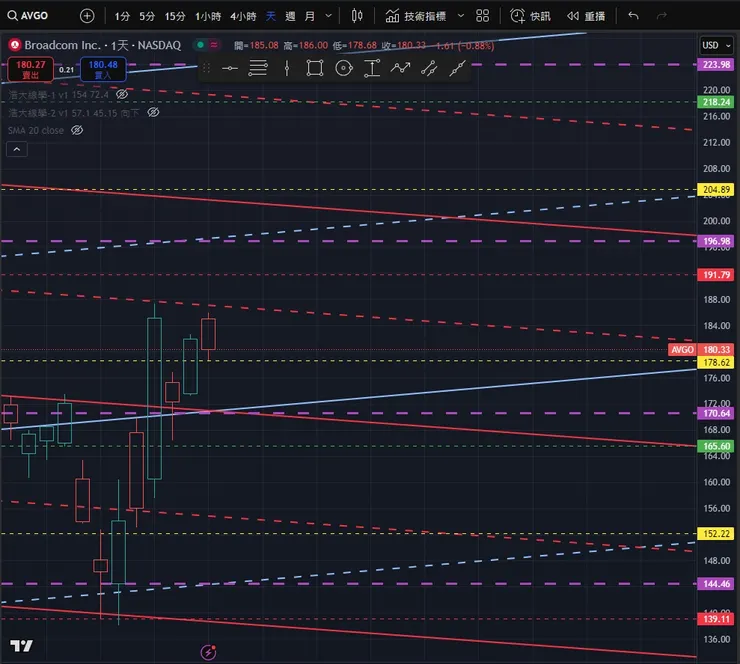Open the AVGO symbol search
The height and width of the screenshot is (664, 740).
coord(28,16)
